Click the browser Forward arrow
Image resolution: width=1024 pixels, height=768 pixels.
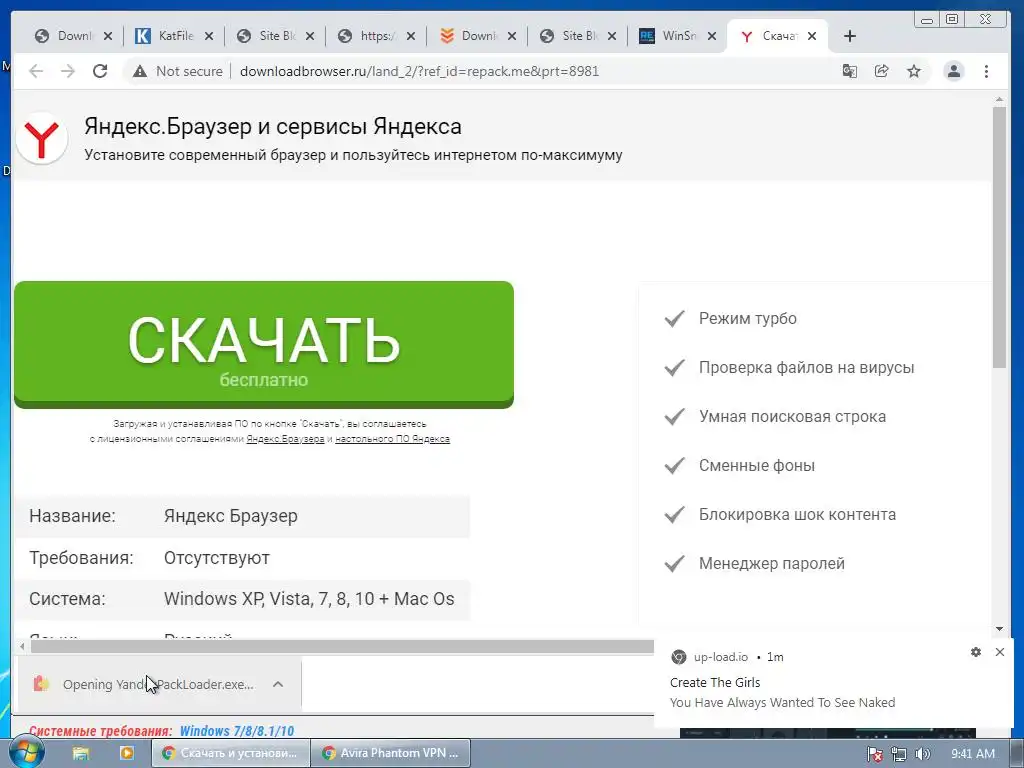(x=68, y=71)
